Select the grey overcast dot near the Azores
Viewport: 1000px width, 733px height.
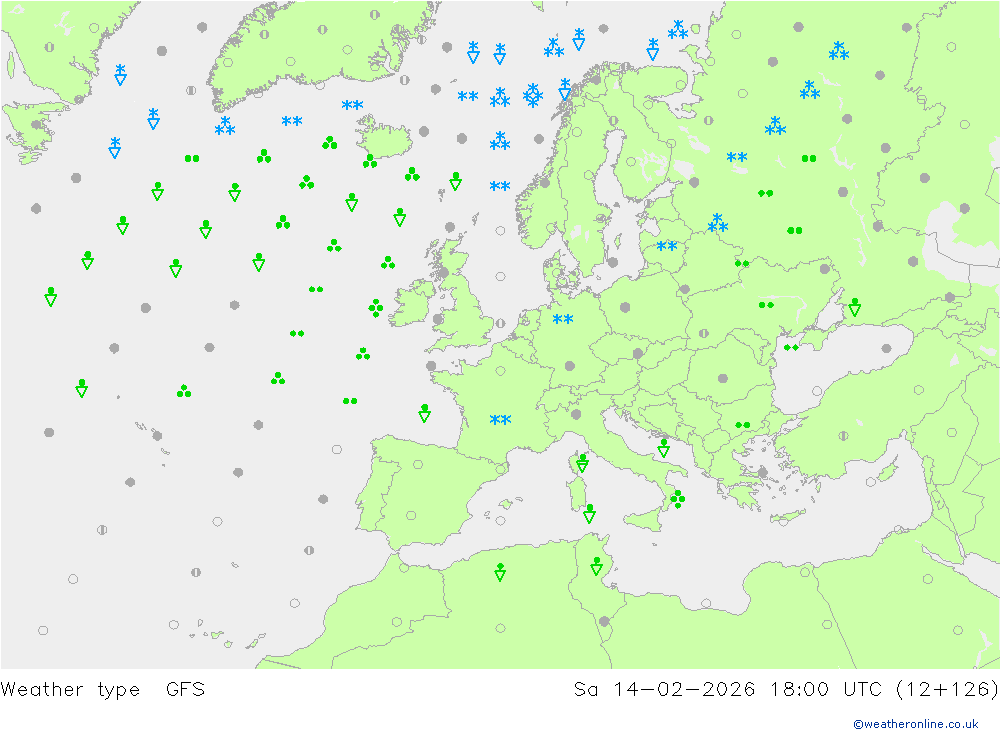coord(158,436)
